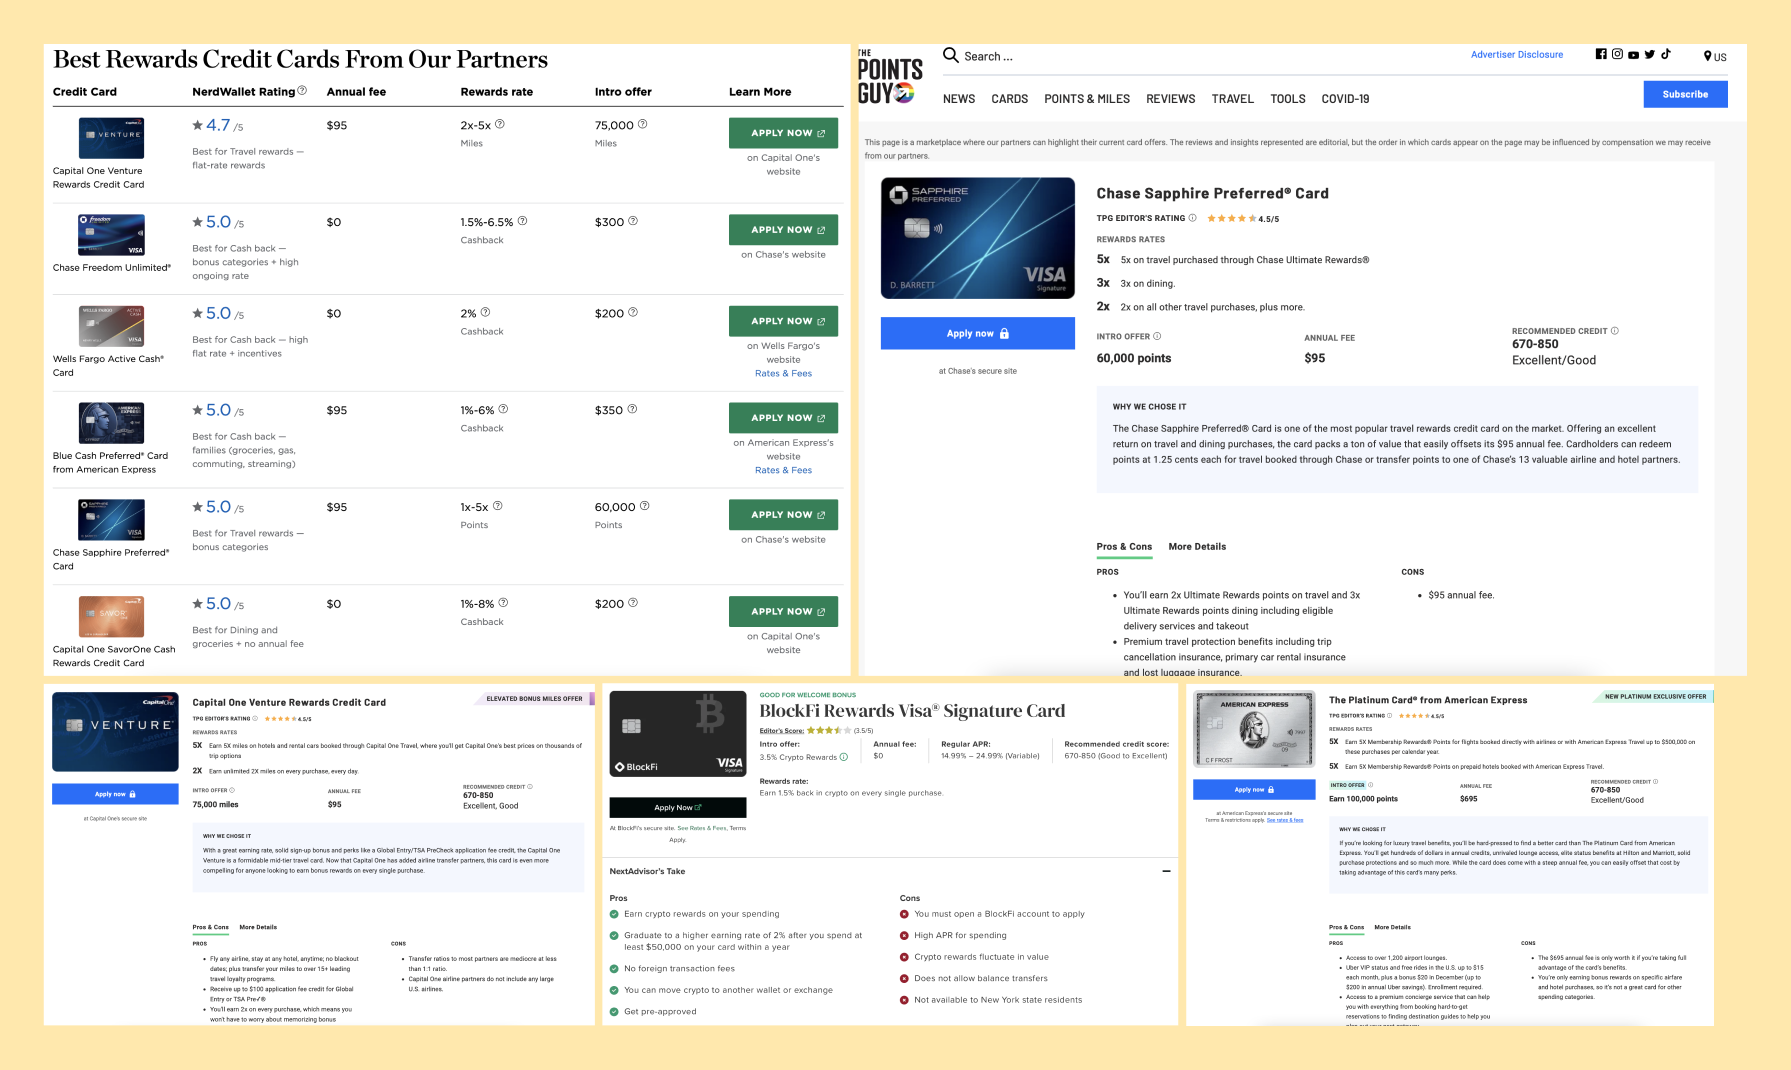Image resolution: width=1791 pixels, height=1070 pixels.
Task: Click Apply now under Platinum Card image
Action: (x=1254, y=790)
